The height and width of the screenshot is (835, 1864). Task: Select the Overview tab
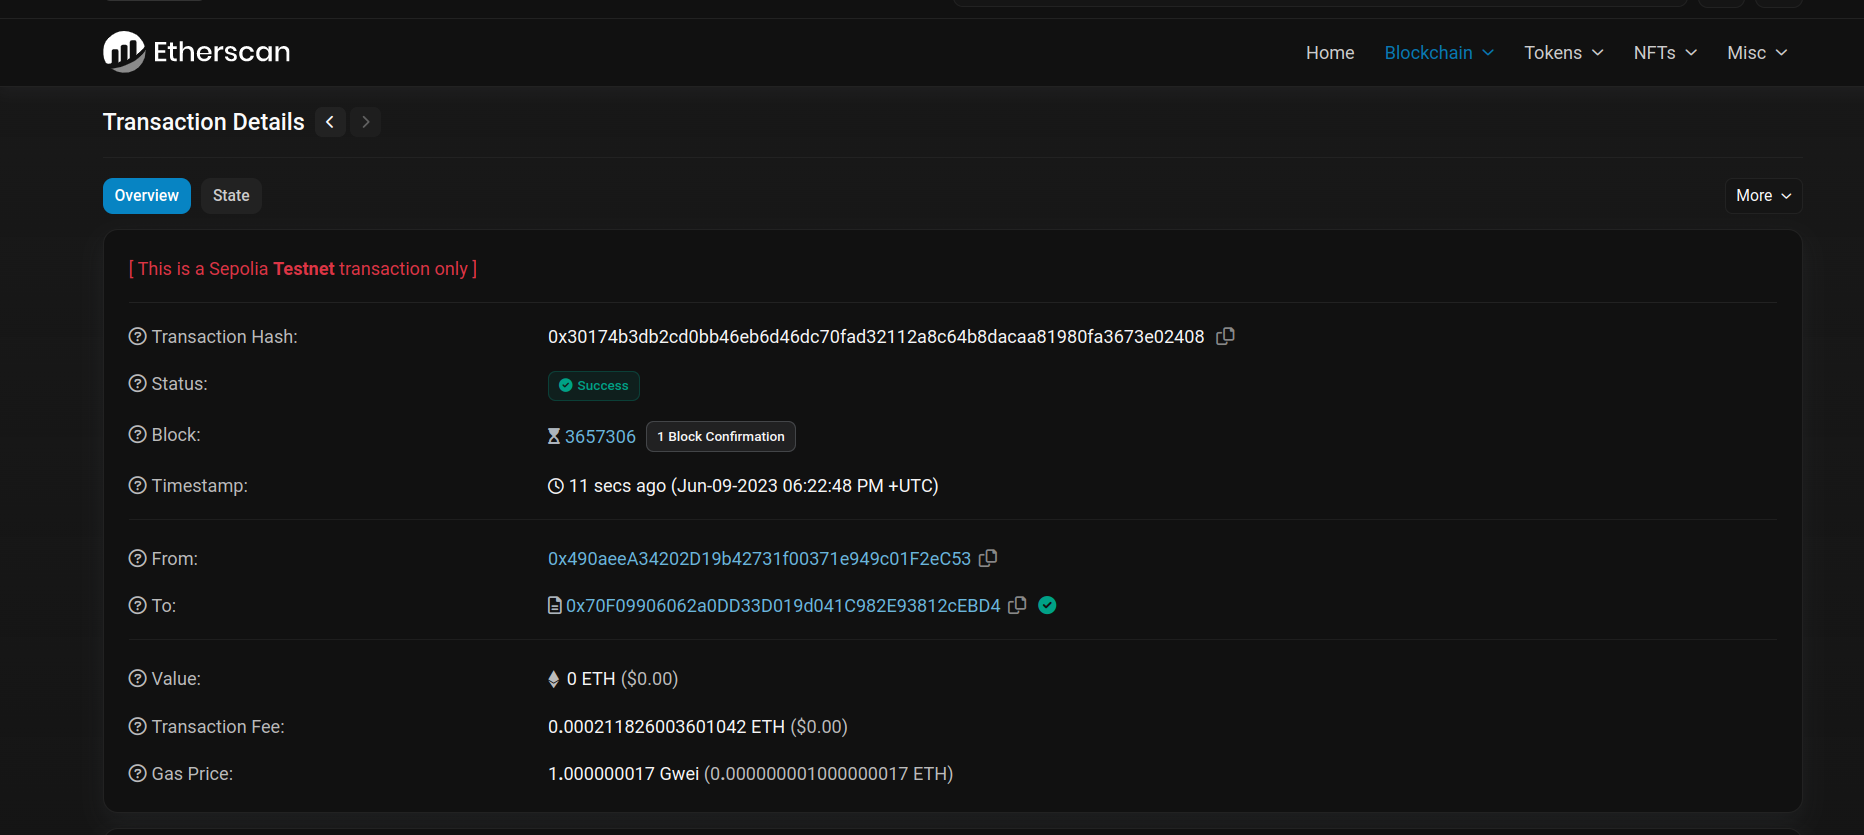147,196
